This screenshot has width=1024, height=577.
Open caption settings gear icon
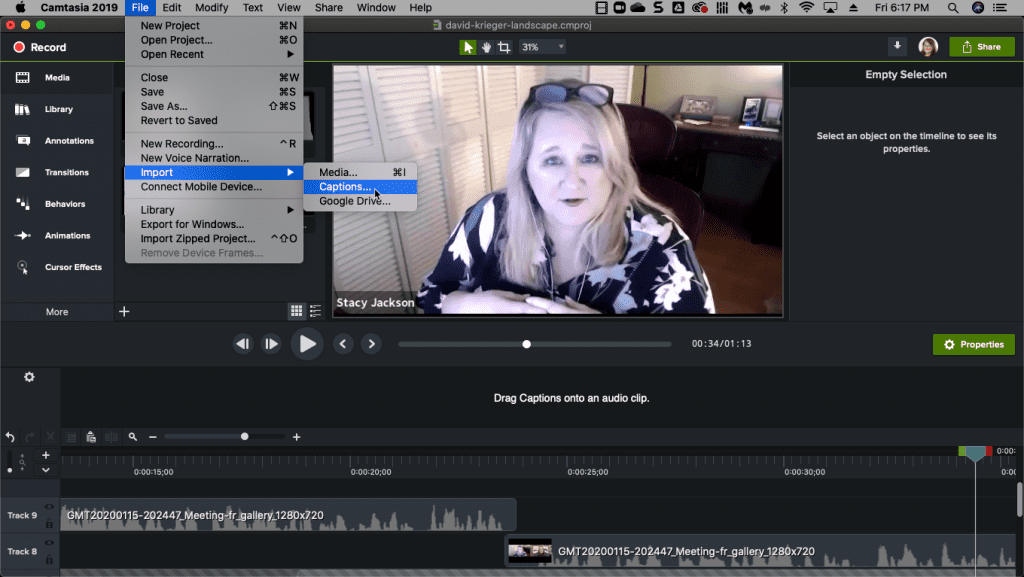tap(29, 377)
